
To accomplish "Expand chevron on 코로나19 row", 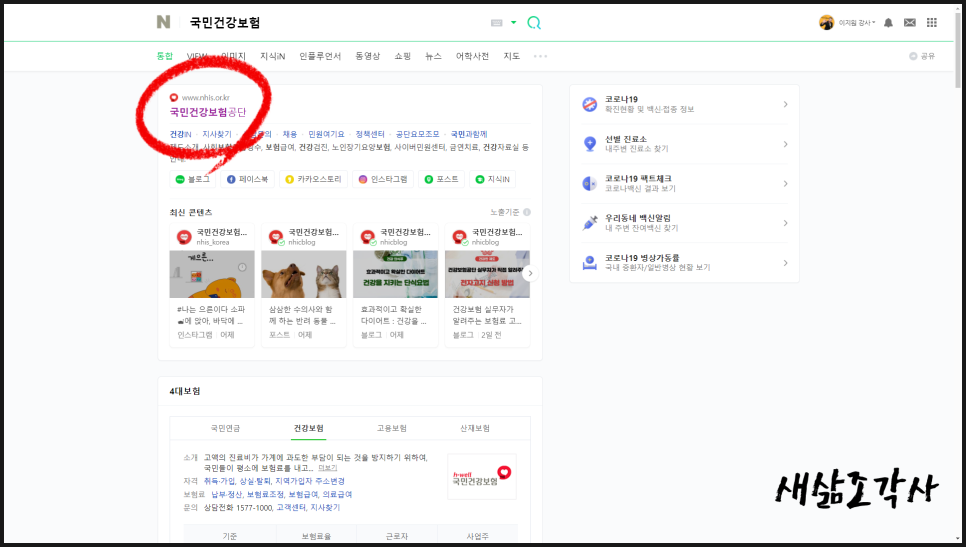I will [x=785, y=104].
